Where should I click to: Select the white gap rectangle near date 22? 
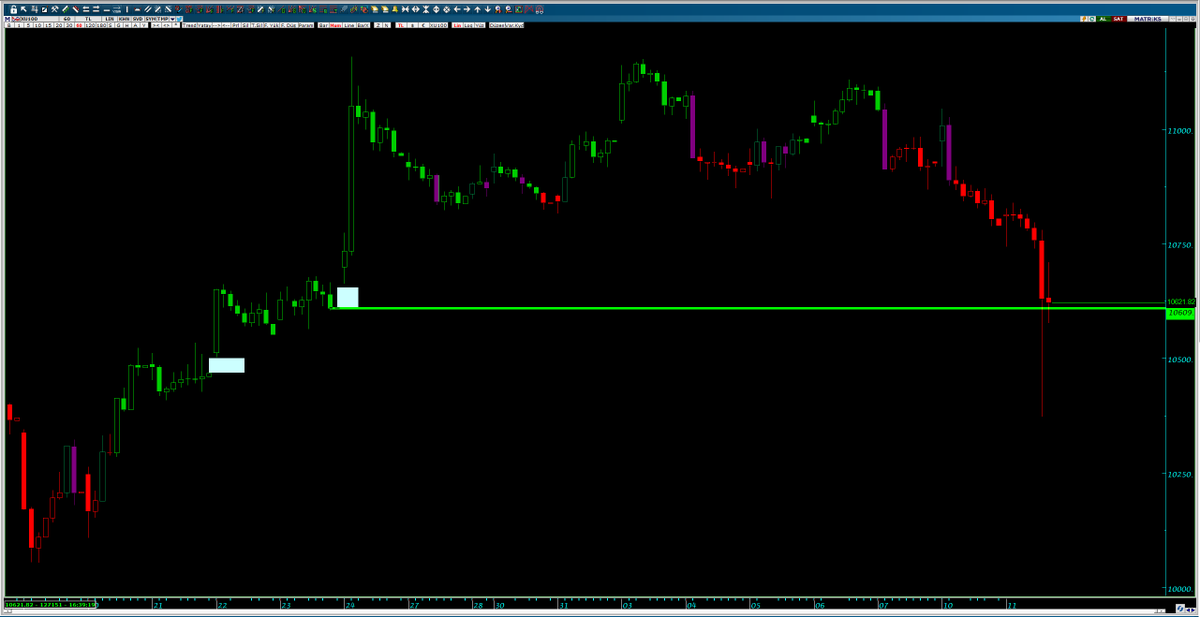click(226, 365)
